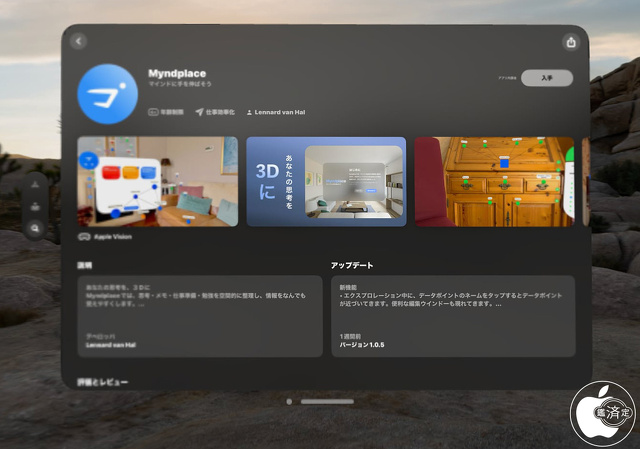Click the Apple Vision headset icon
This screenshot has width=640, height=449.
pos(83,237)
